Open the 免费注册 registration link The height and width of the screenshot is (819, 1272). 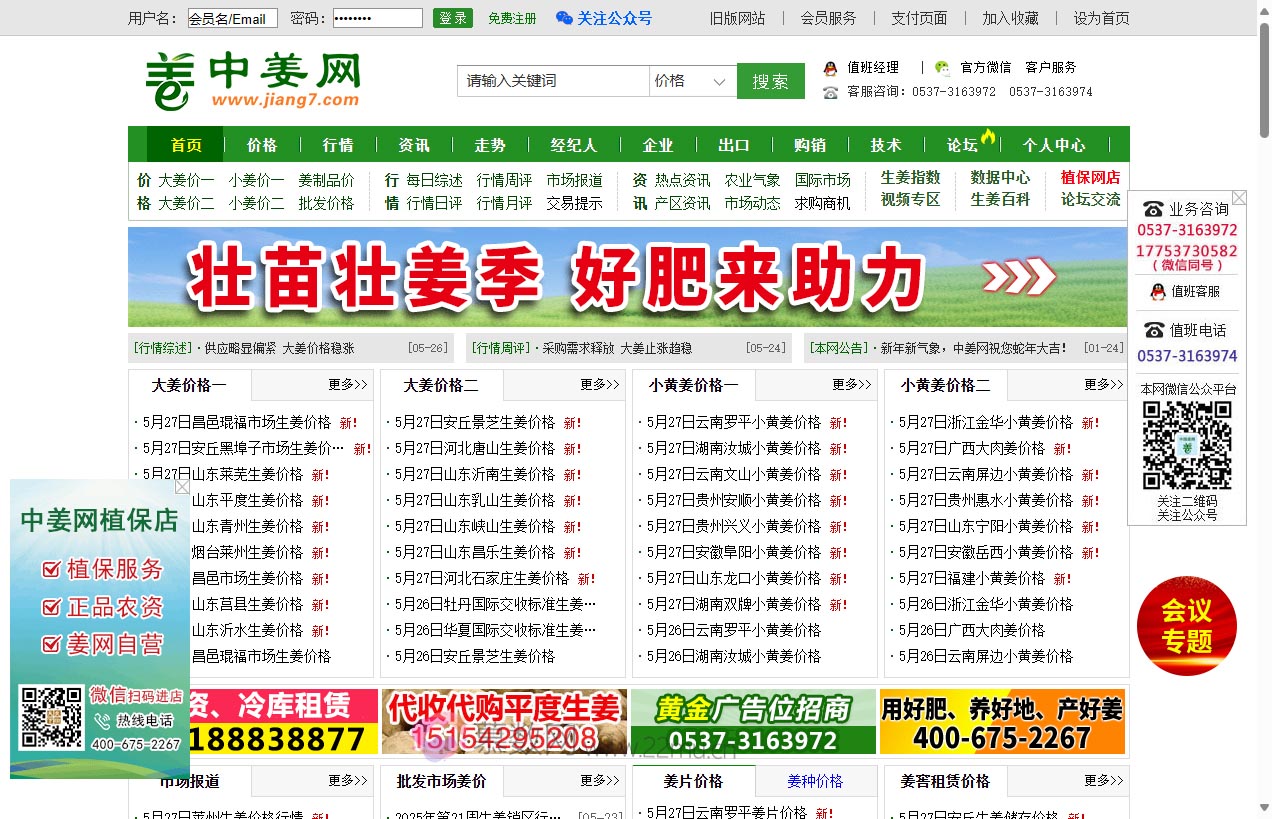(x=510, y=17)
